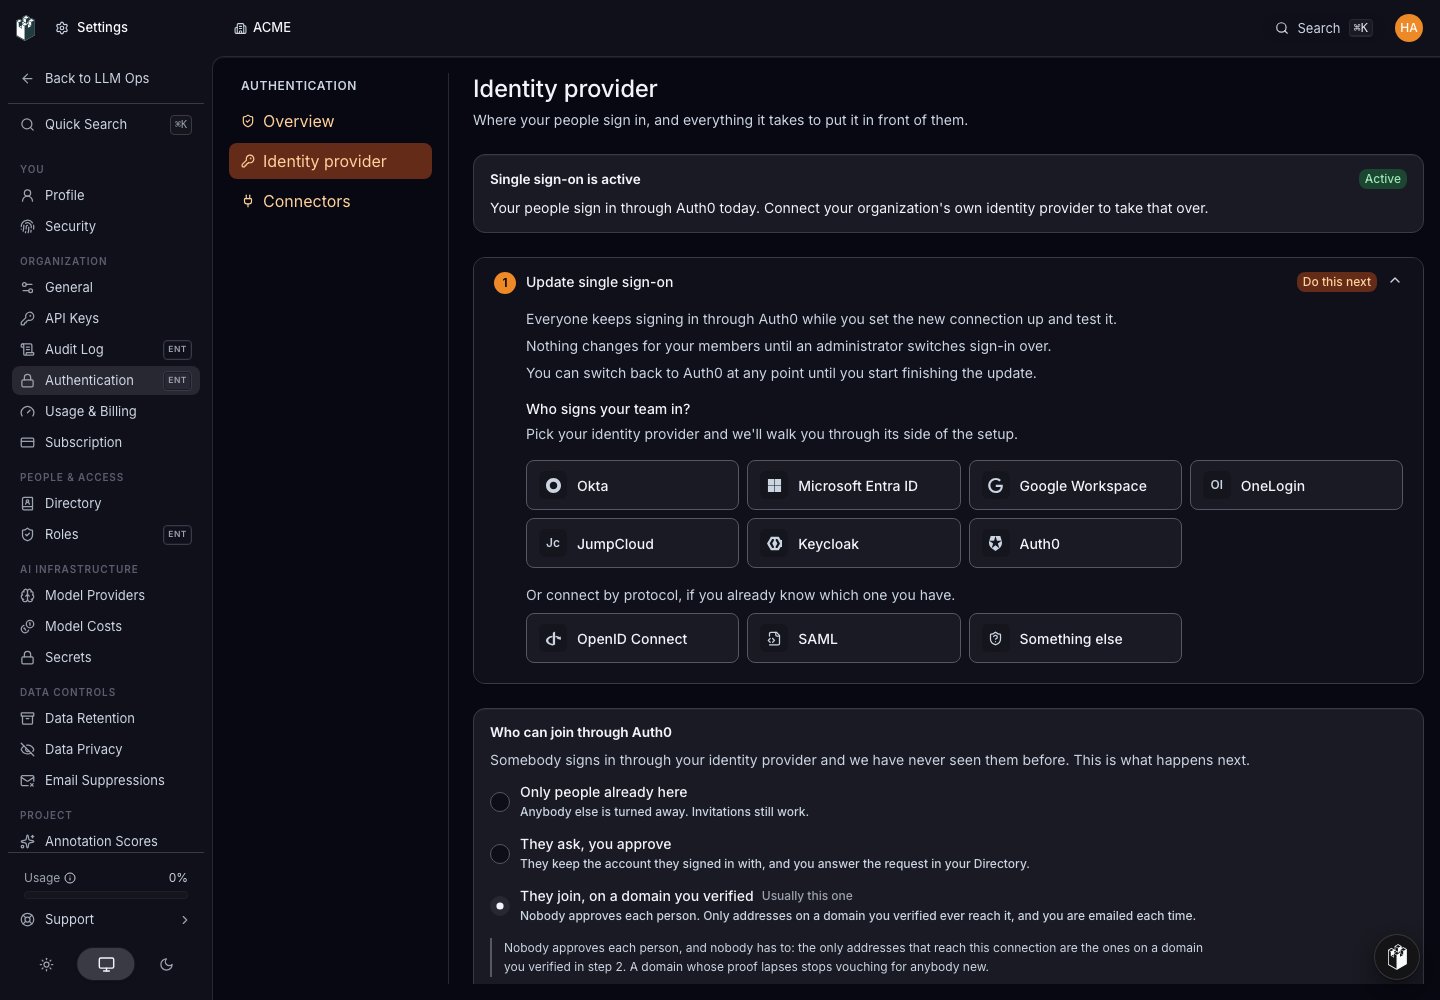Click the 'Do this next' badge

point(1337,282)
